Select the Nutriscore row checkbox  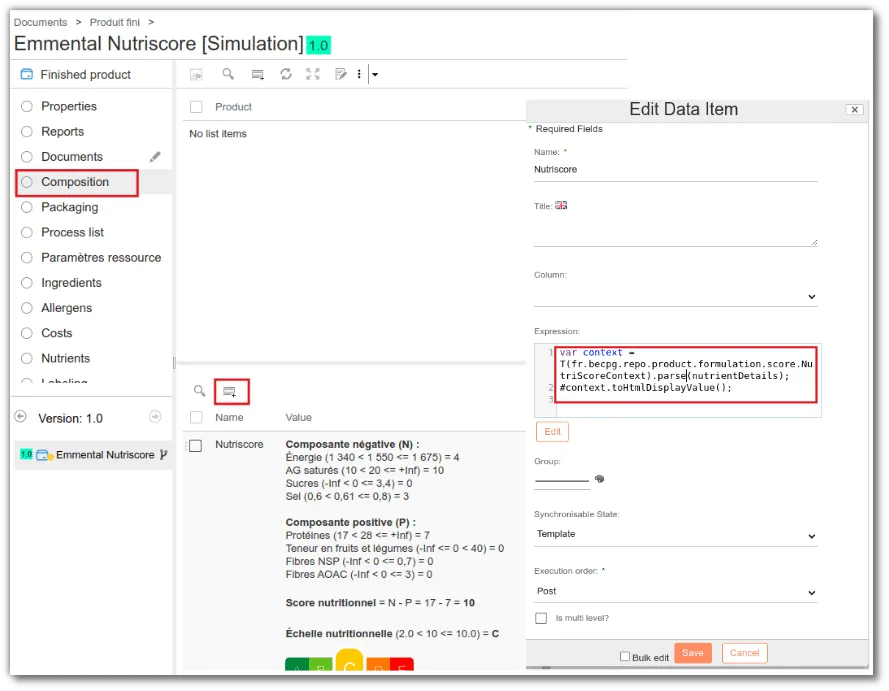pos(196,446)
